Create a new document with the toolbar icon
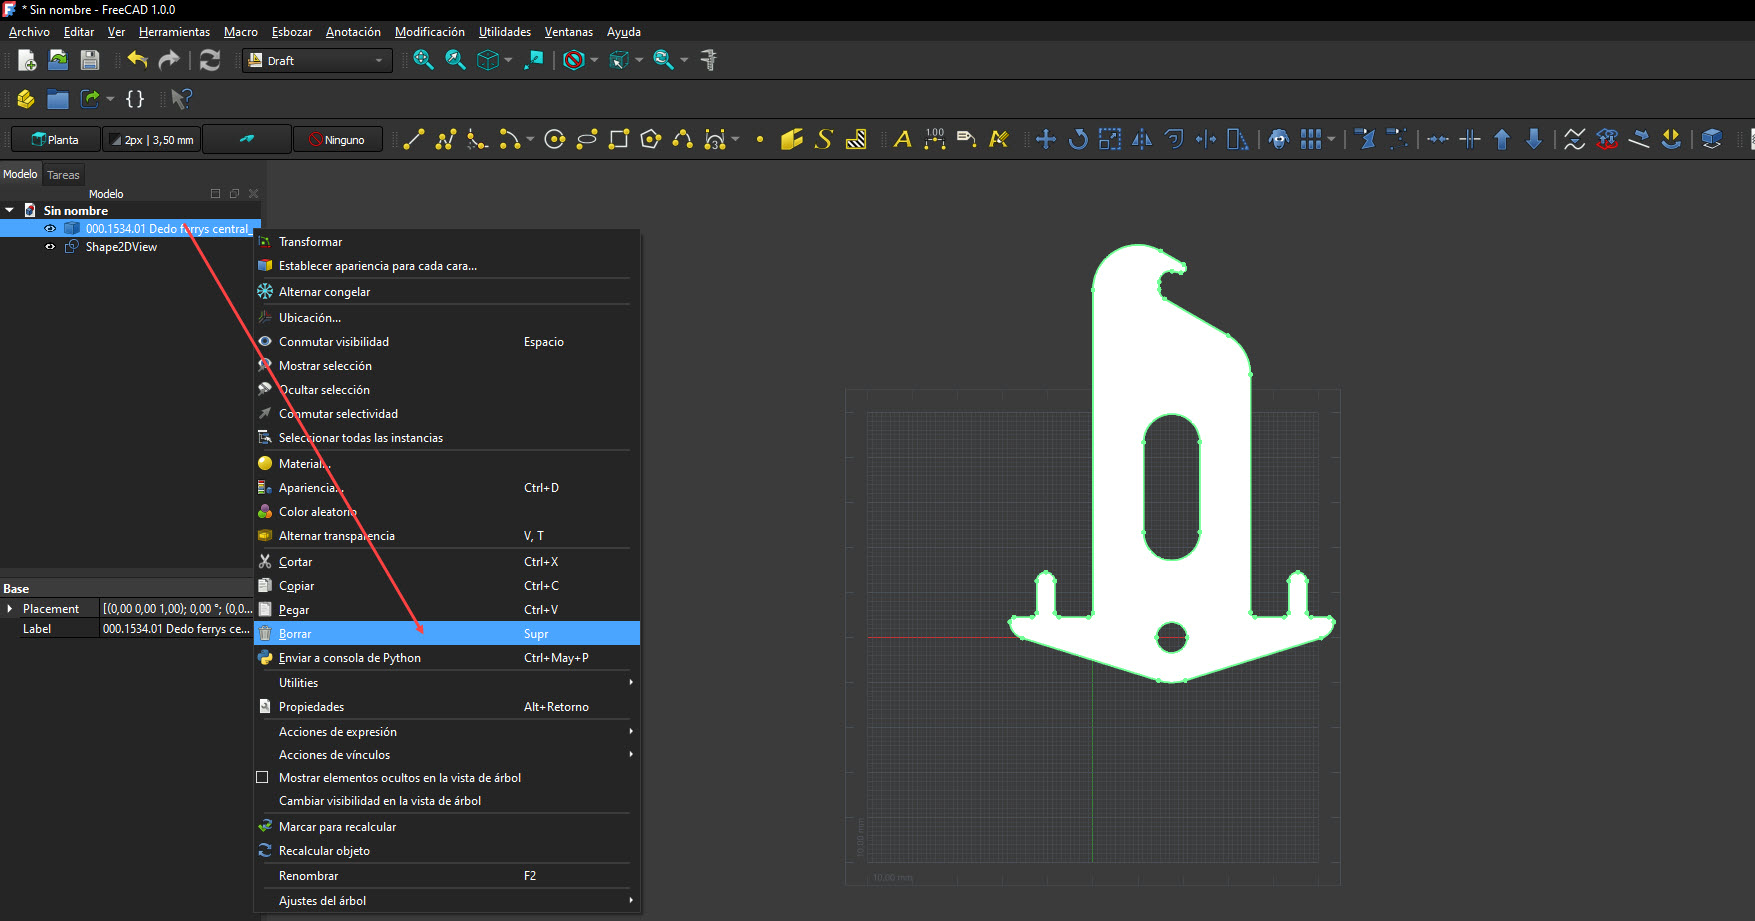 tap(27, 60)
